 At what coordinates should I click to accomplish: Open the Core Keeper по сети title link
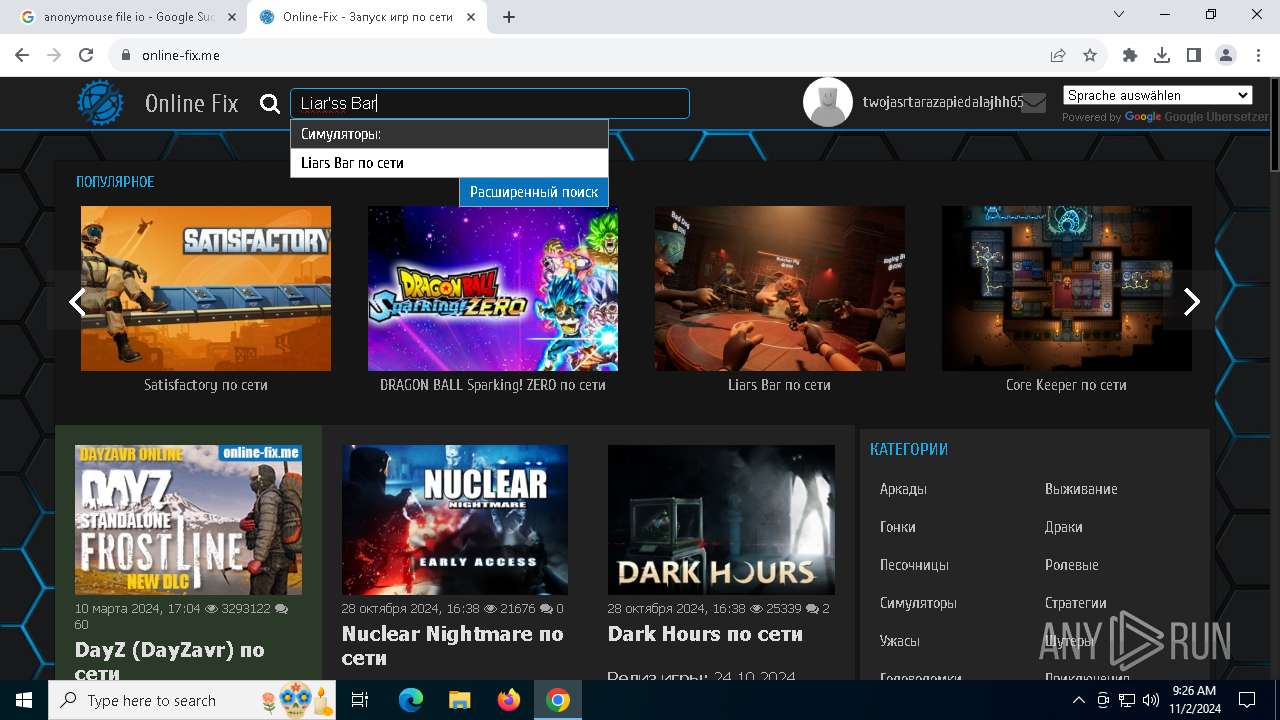click(1066, 385)
